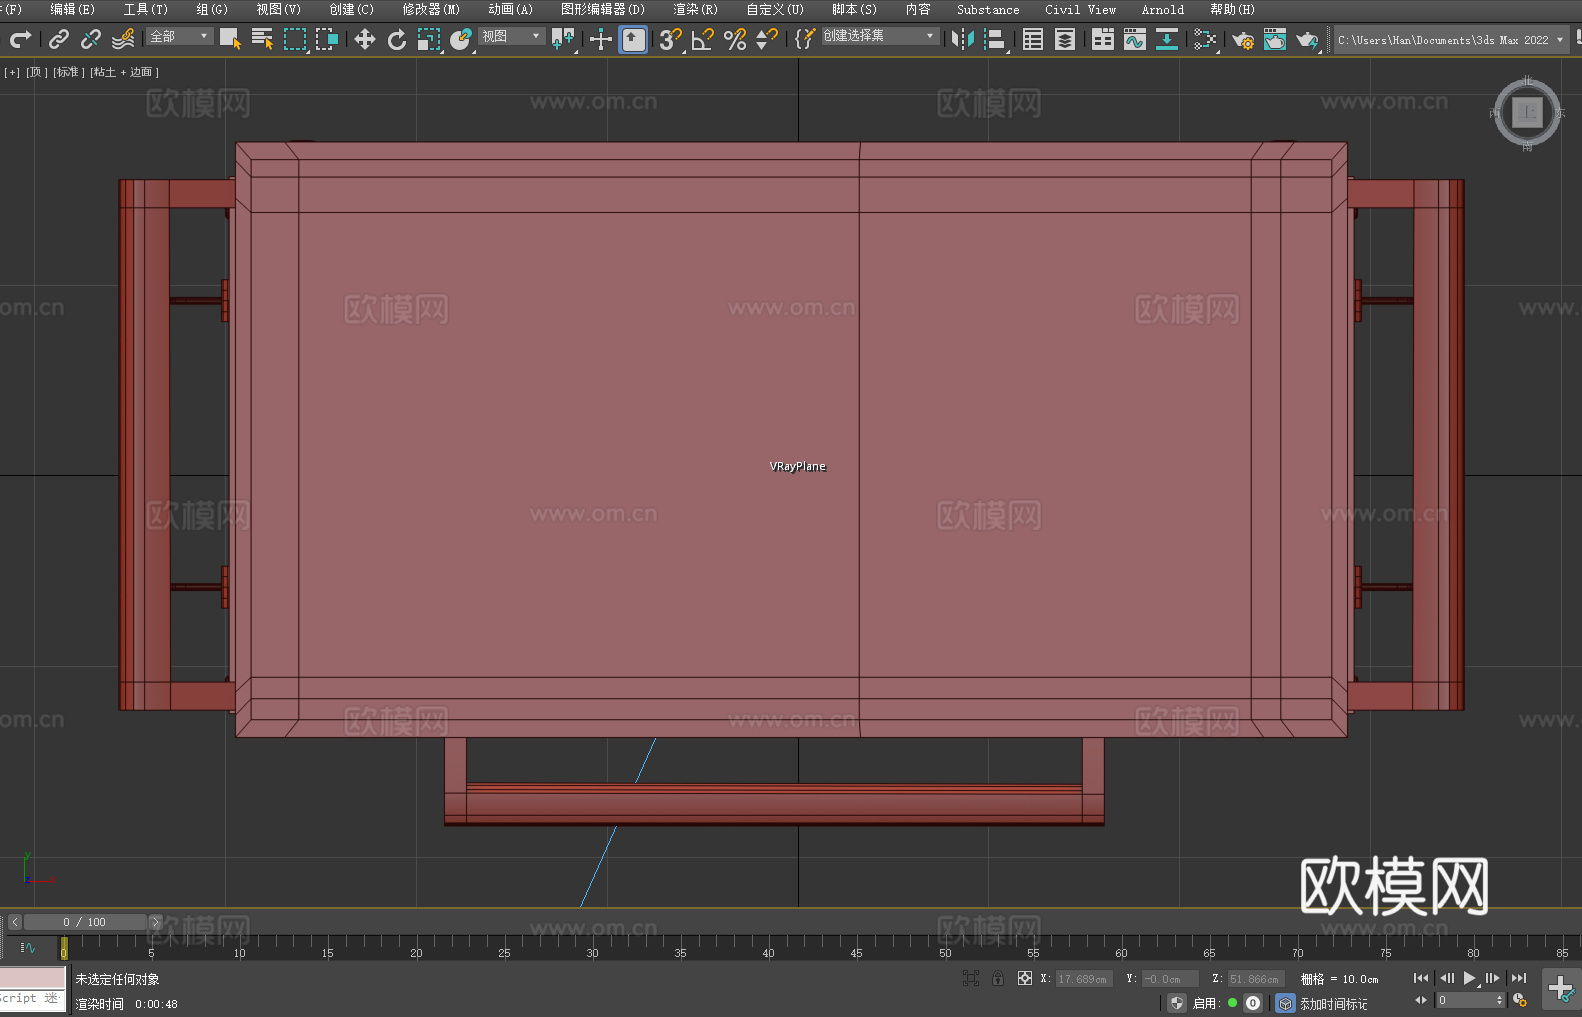Click the Align tool icon
The width and height of the screenshot is (1582, 1017).
[x=995, y=39]
